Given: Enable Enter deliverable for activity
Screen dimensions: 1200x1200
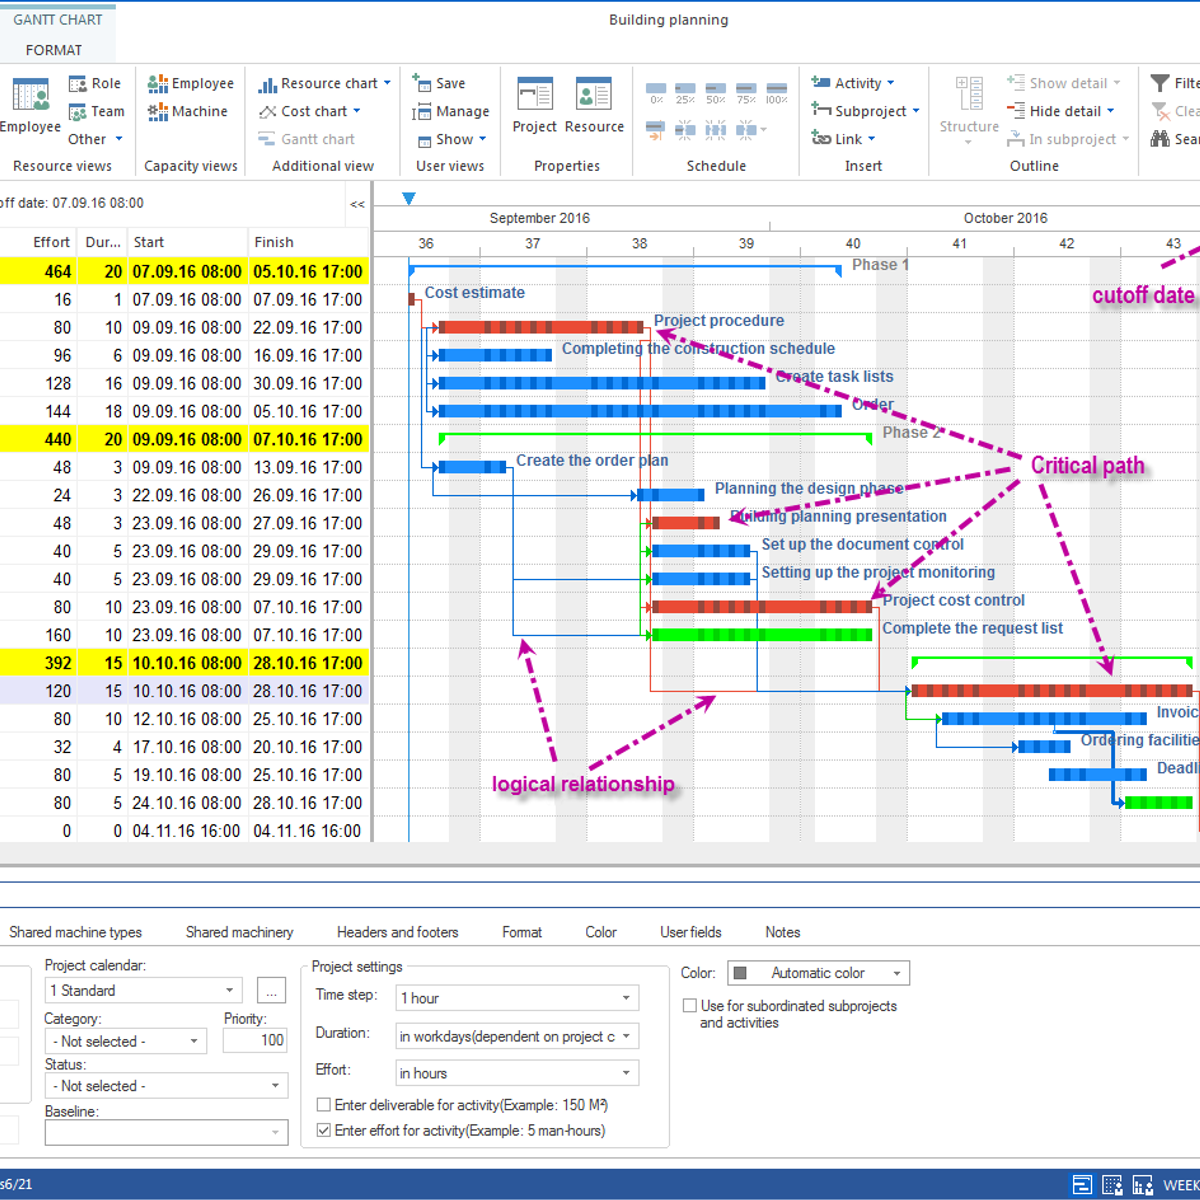Looking at the screenshot, I should click(323, 1104).
